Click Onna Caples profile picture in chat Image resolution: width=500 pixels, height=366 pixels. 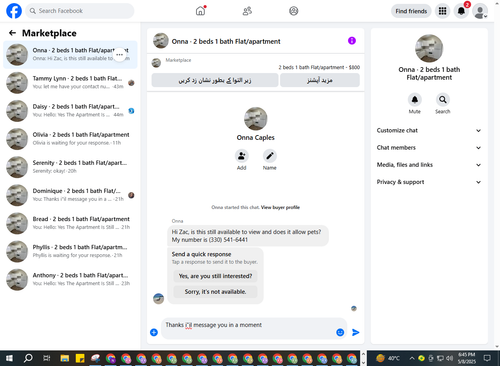256,119
